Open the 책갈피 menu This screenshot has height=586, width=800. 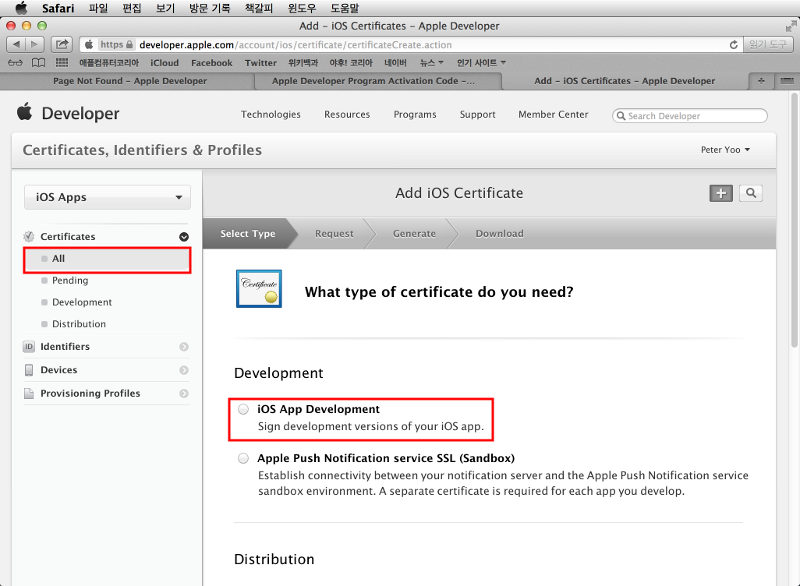point(259,8)
